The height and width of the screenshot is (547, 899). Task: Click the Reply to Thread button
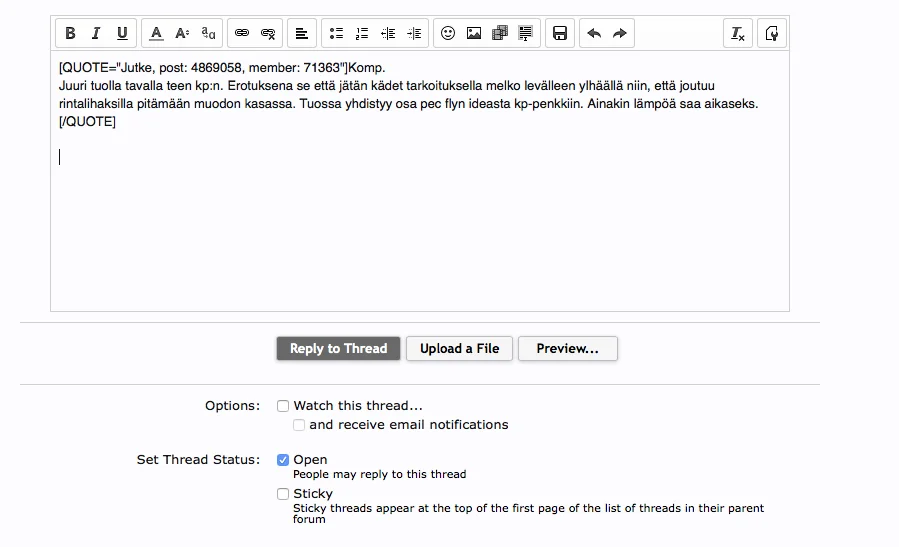click(338, 348)
